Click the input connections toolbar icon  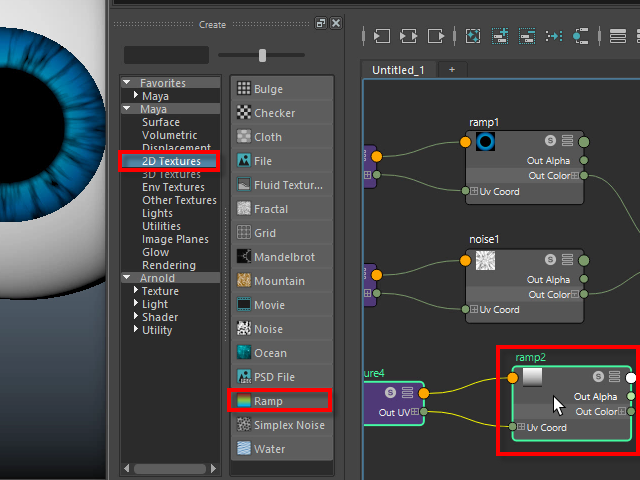point(382,35)
